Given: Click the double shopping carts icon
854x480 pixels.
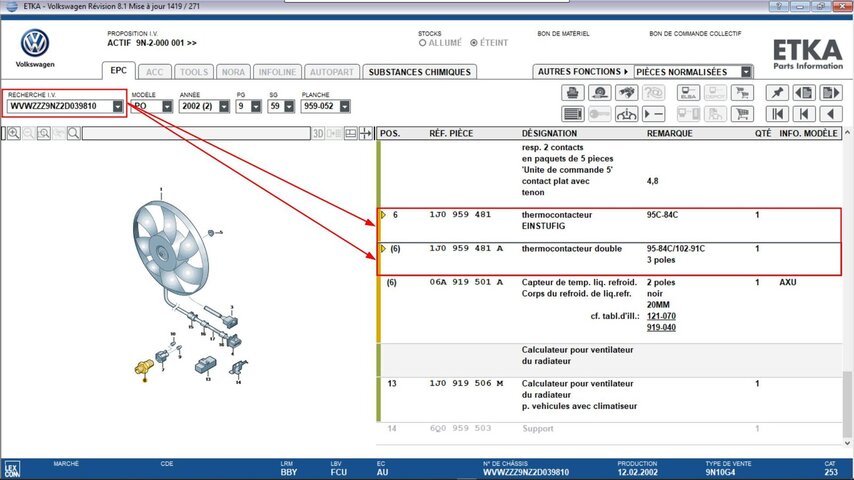Looking at the screenshot, I should point(742,93).
